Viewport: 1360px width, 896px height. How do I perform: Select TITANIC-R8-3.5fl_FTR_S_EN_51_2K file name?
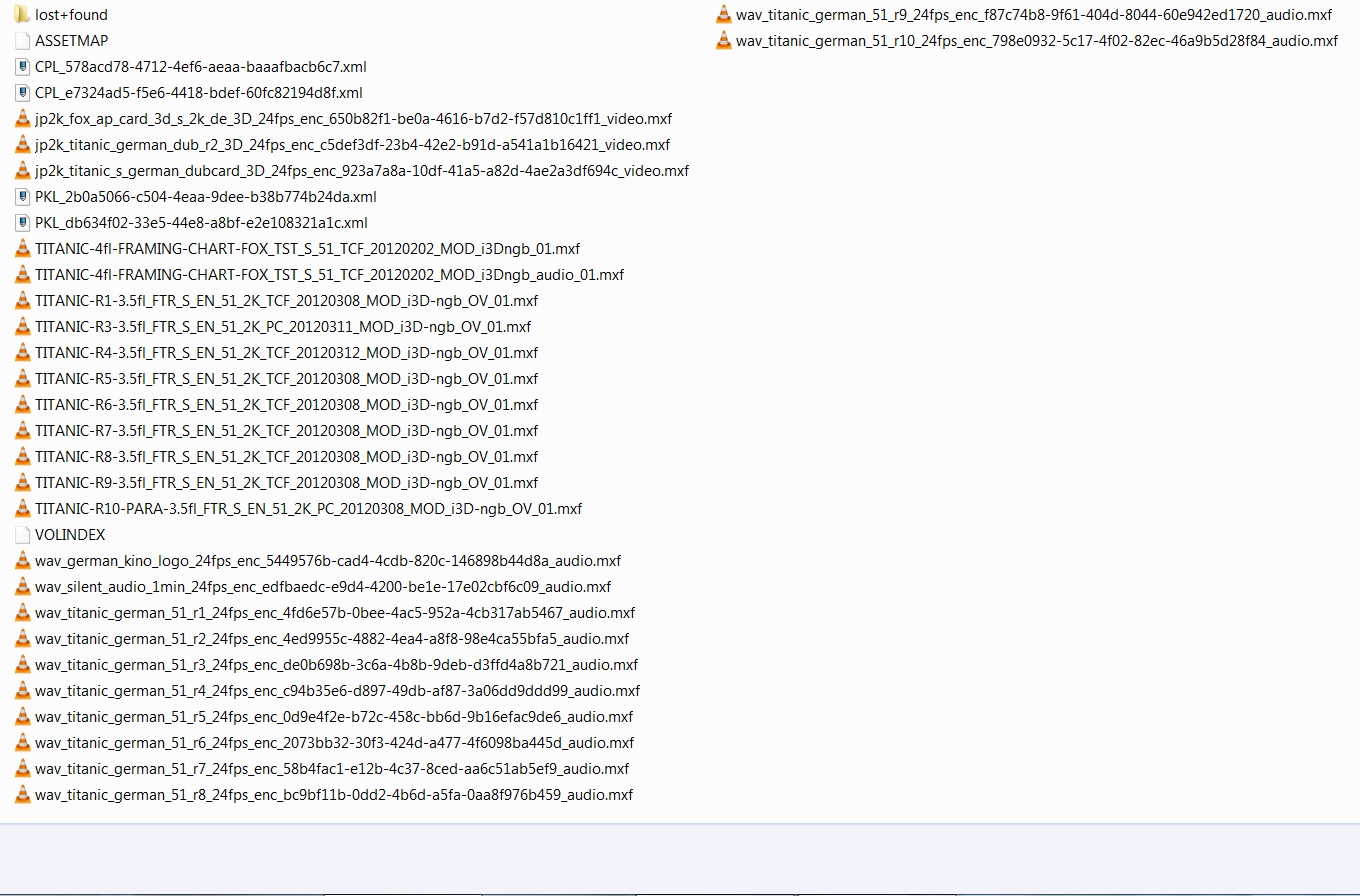(x=286, y=457)
